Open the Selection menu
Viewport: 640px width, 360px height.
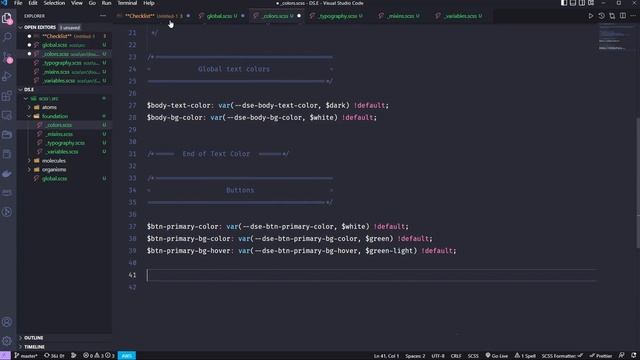tap(54, 3)
